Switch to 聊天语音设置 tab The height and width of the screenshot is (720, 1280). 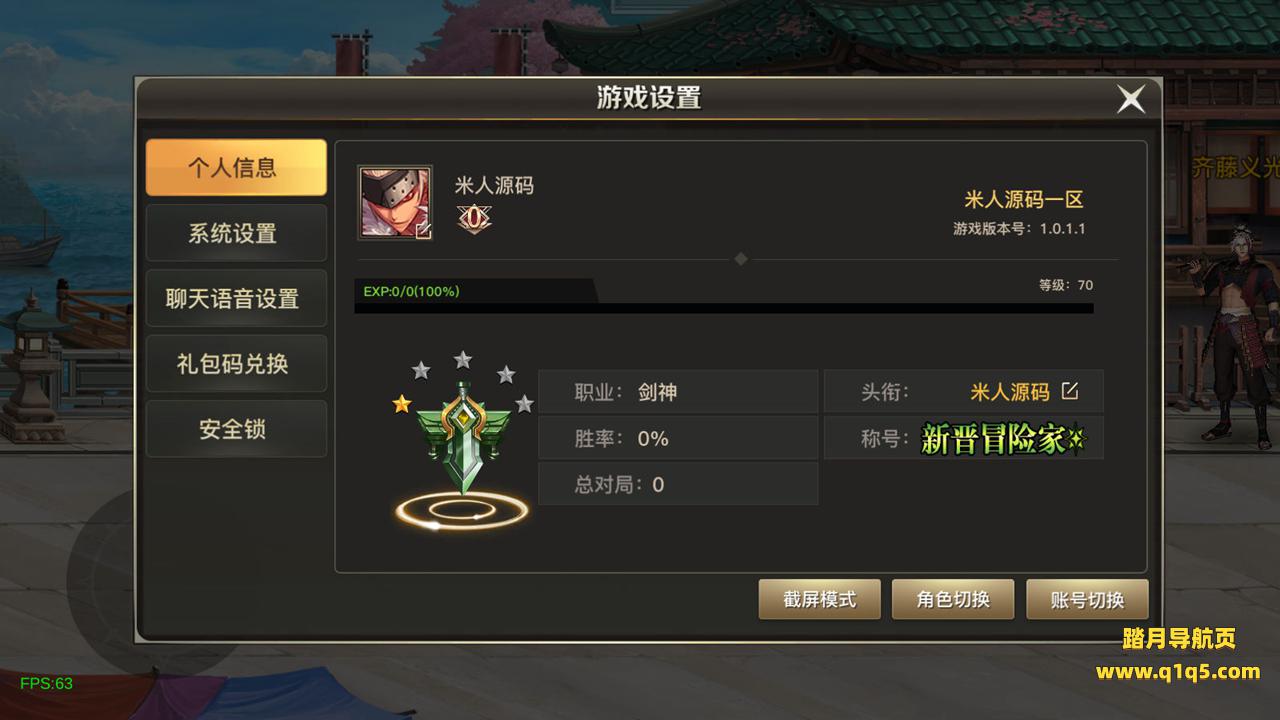click(x=236, y=298)
